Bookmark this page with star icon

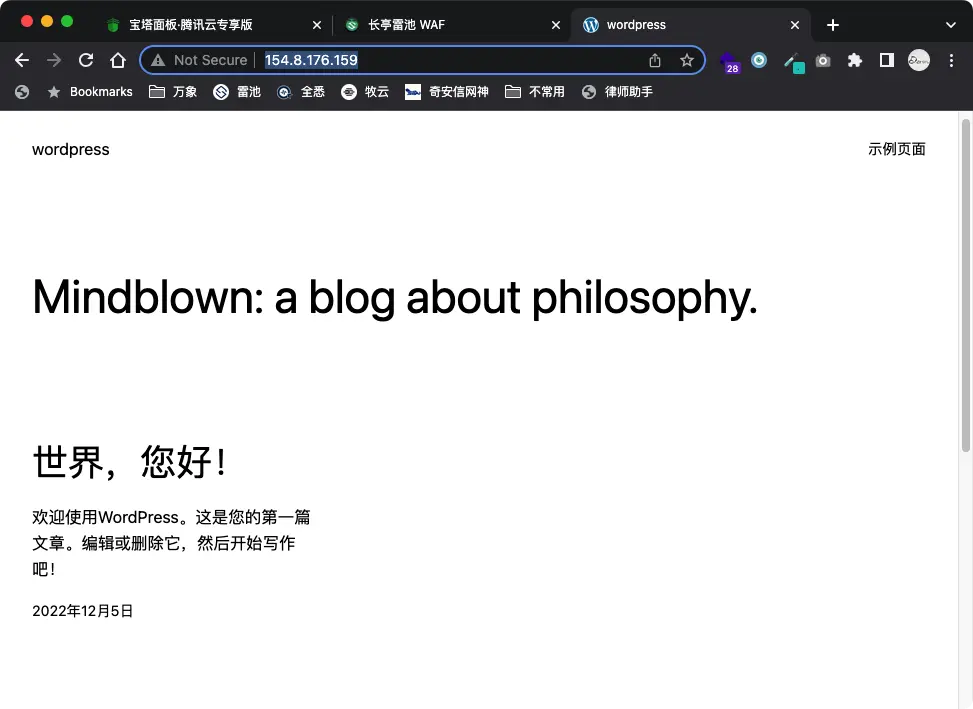pos(686,60)
